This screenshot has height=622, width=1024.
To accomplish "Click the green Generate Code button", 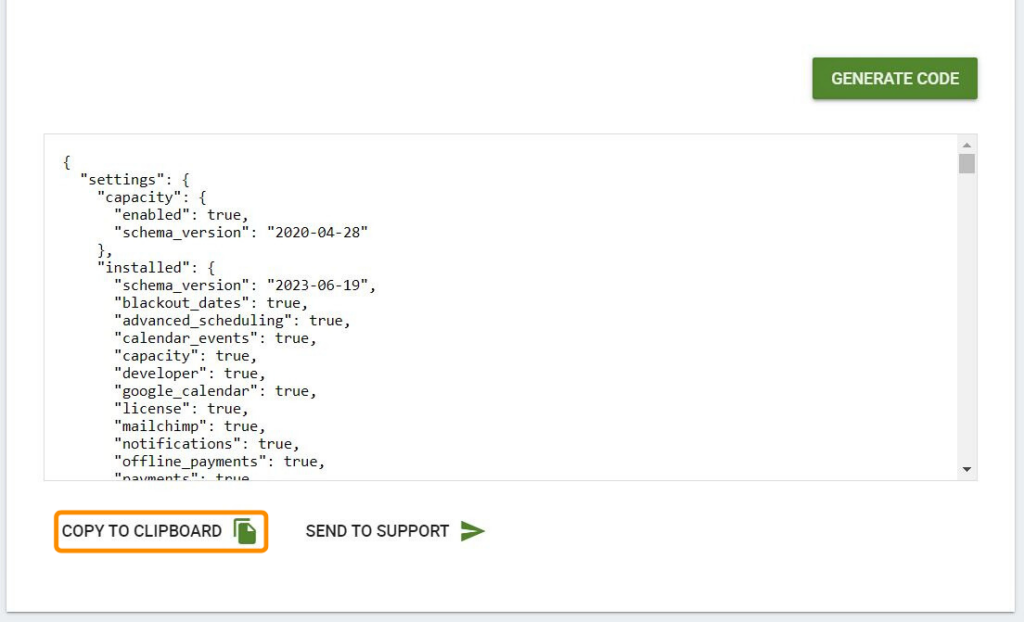I will (895, 78).
